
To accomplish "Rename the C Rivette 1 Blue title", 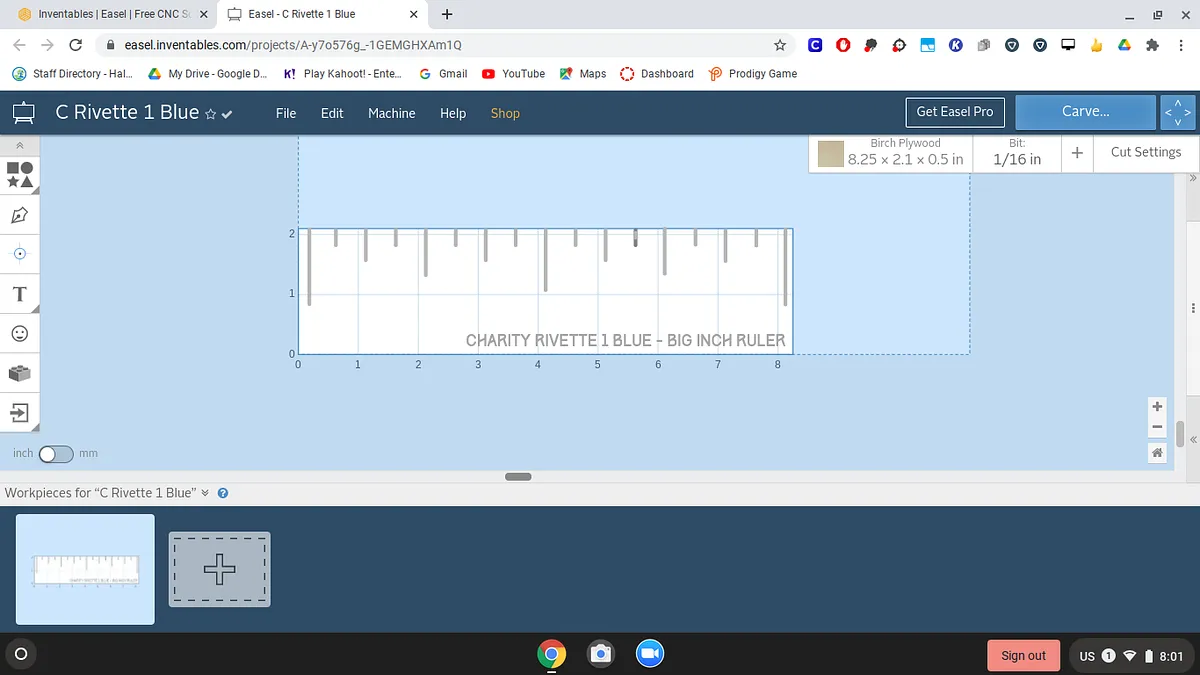I will [x=127, y=112].
